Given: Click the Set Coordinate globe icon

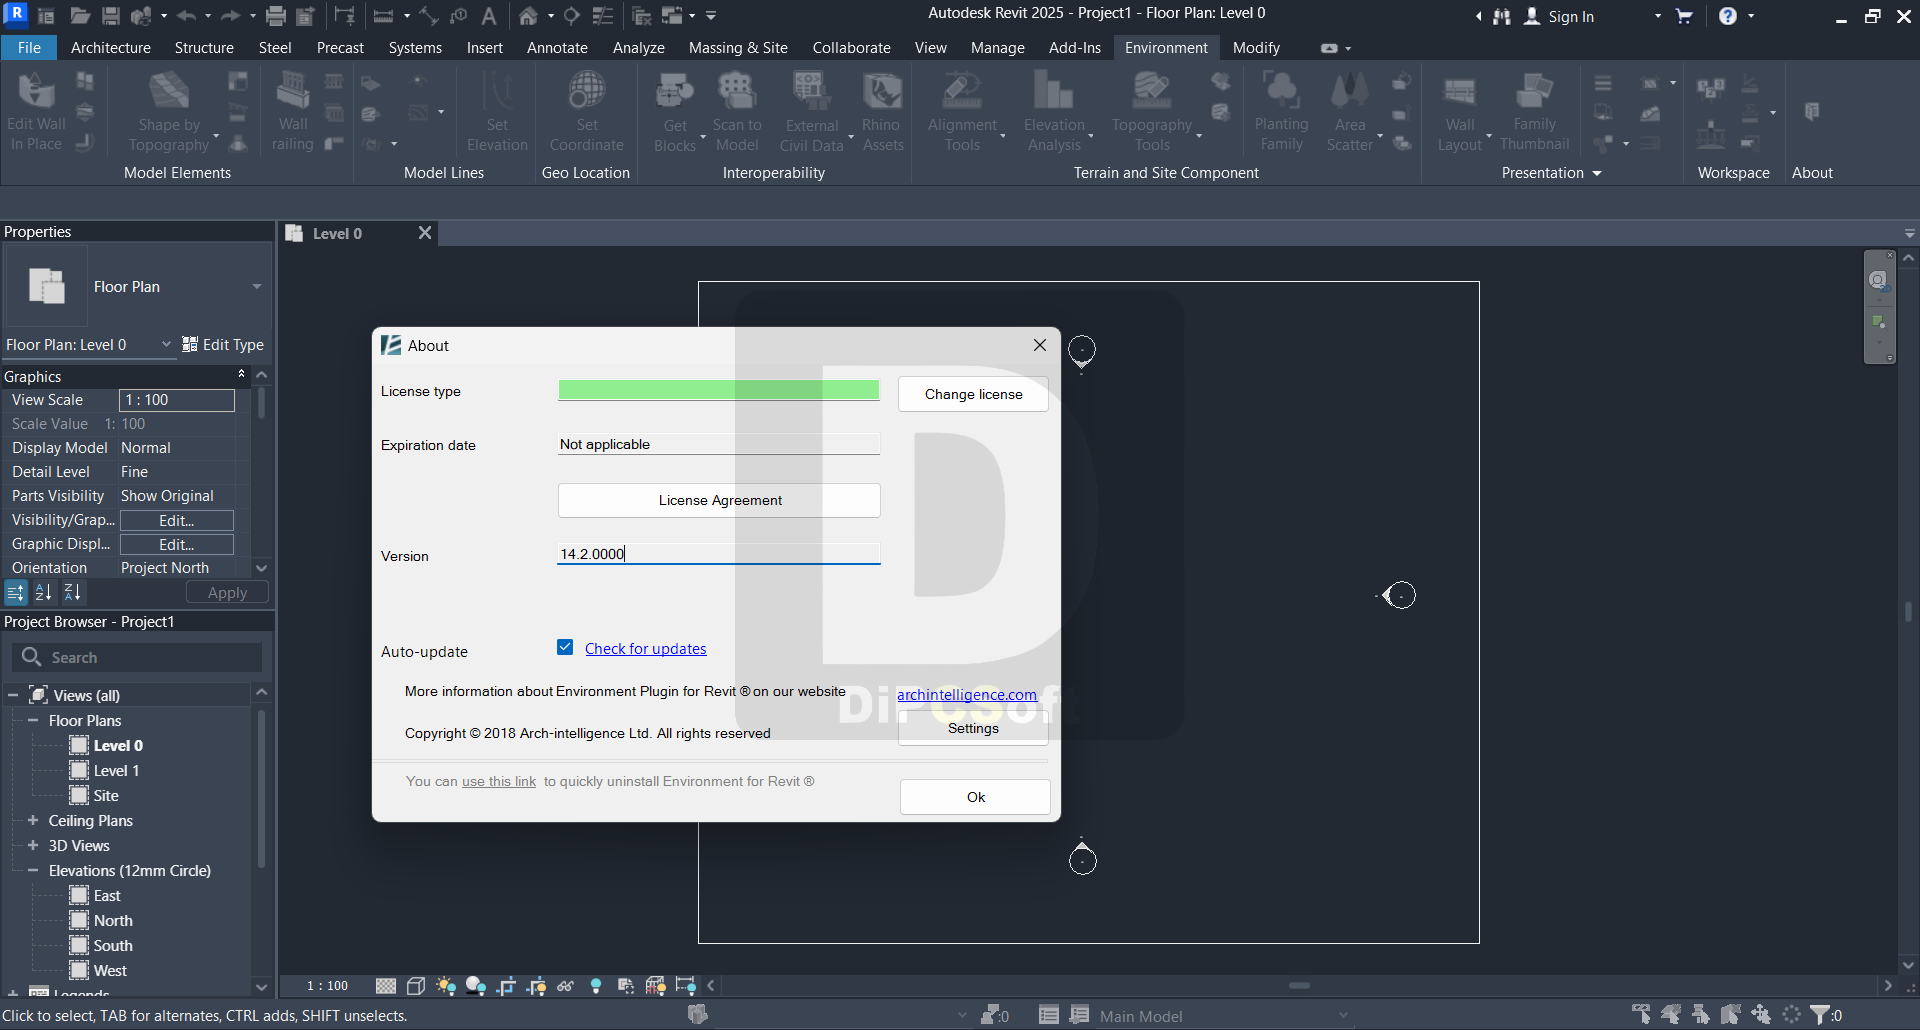Looking at the screenshot, I should tap(587, 112).
